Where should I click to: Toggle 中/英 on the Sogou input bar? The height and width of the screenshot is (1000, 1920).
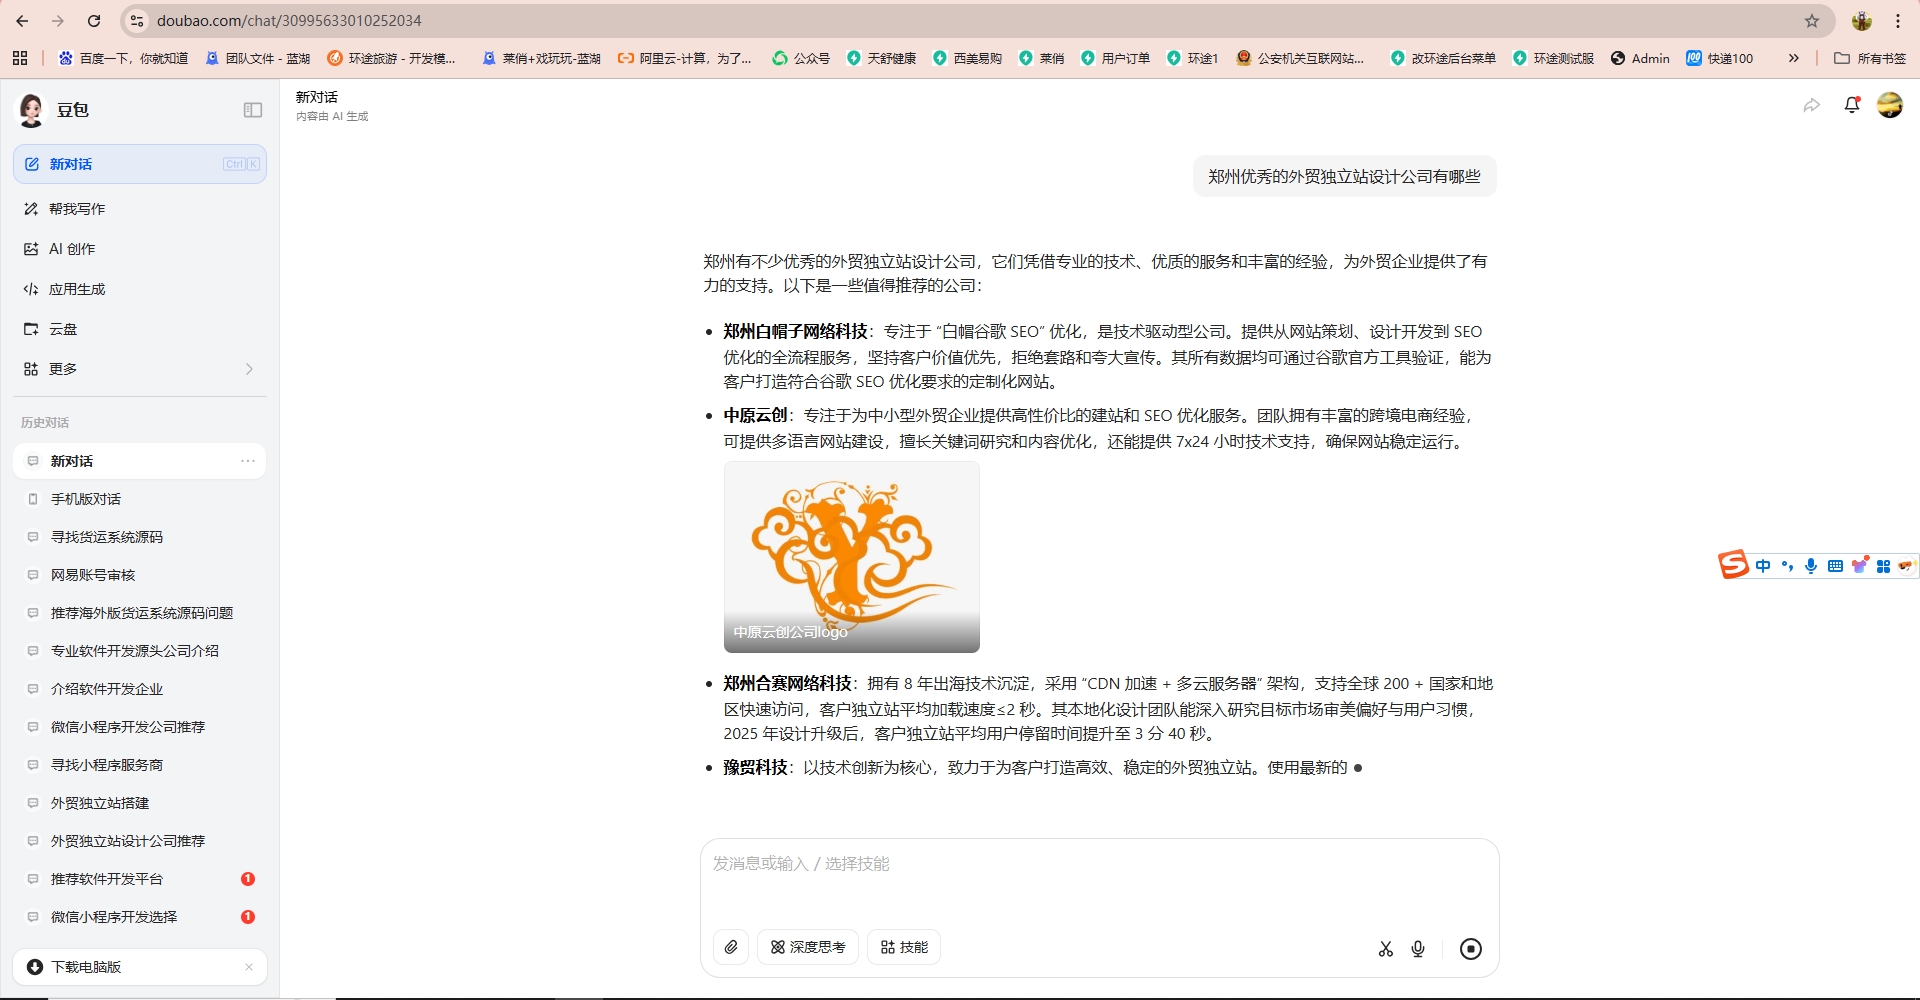click(x=1763, y=565)
